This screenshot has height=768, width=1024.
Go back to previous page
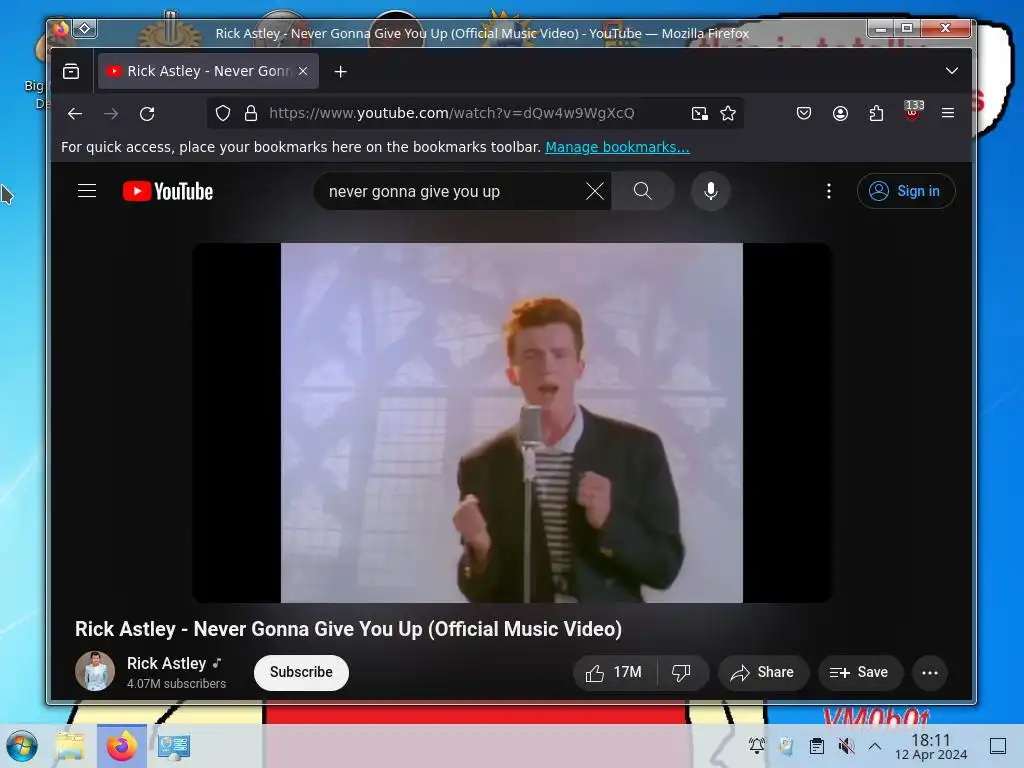click(x=75, y=113)
